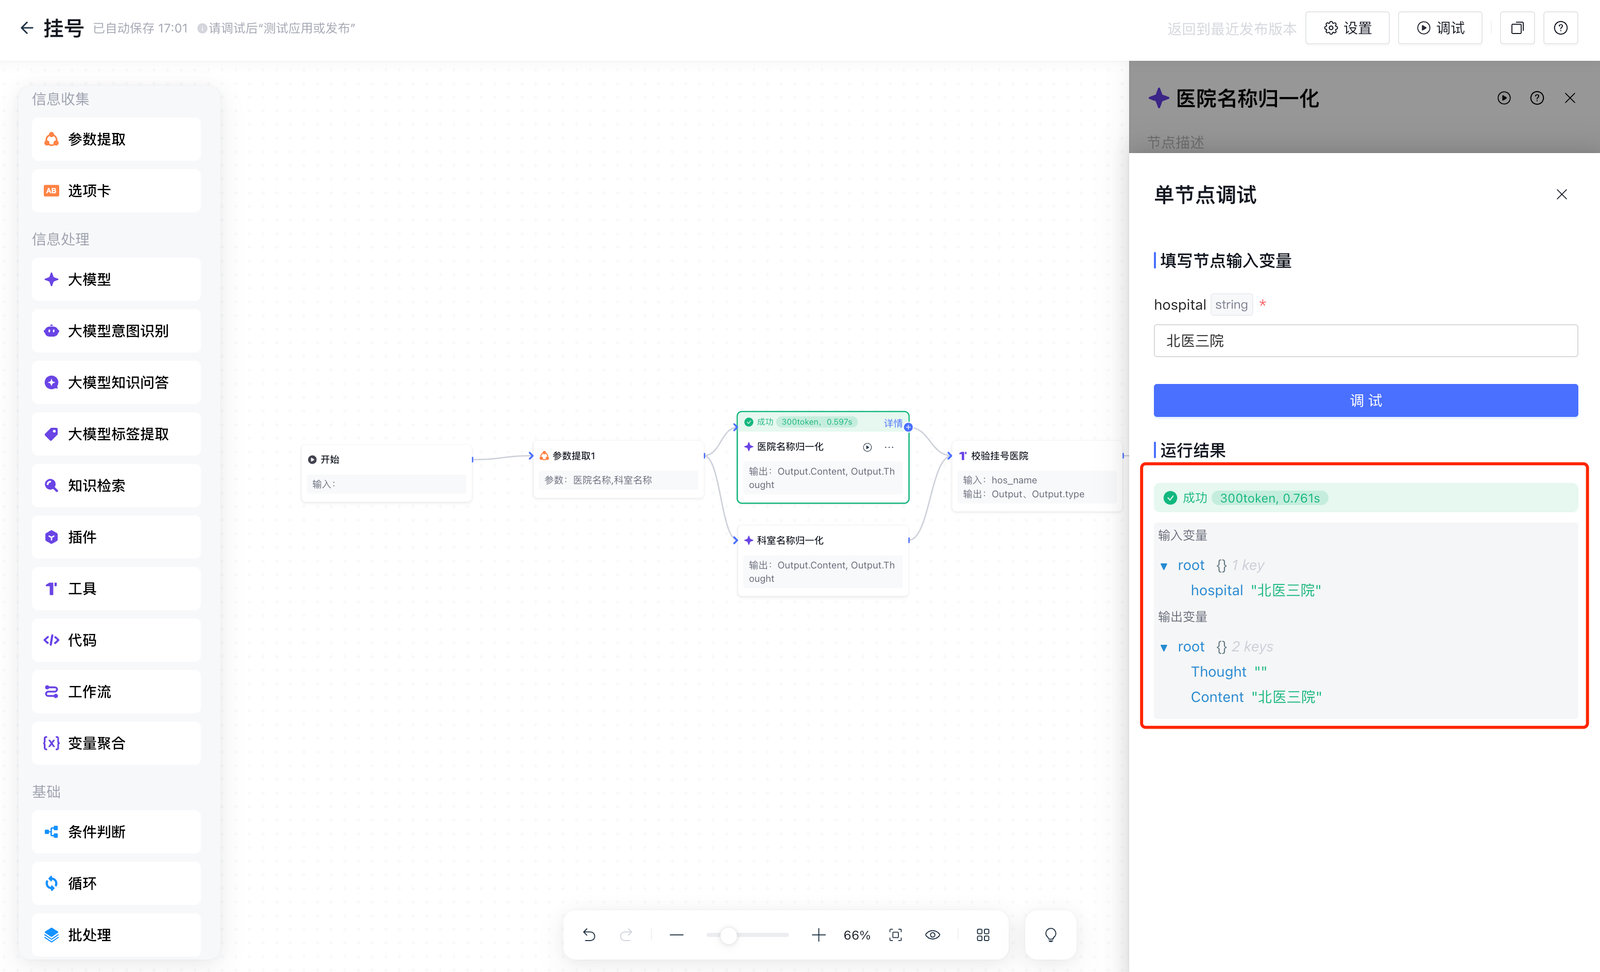Adjust the canvas zoom slider handle
Image resolution: width=1600 pixels, height=972 pixels.
point(729,935)
